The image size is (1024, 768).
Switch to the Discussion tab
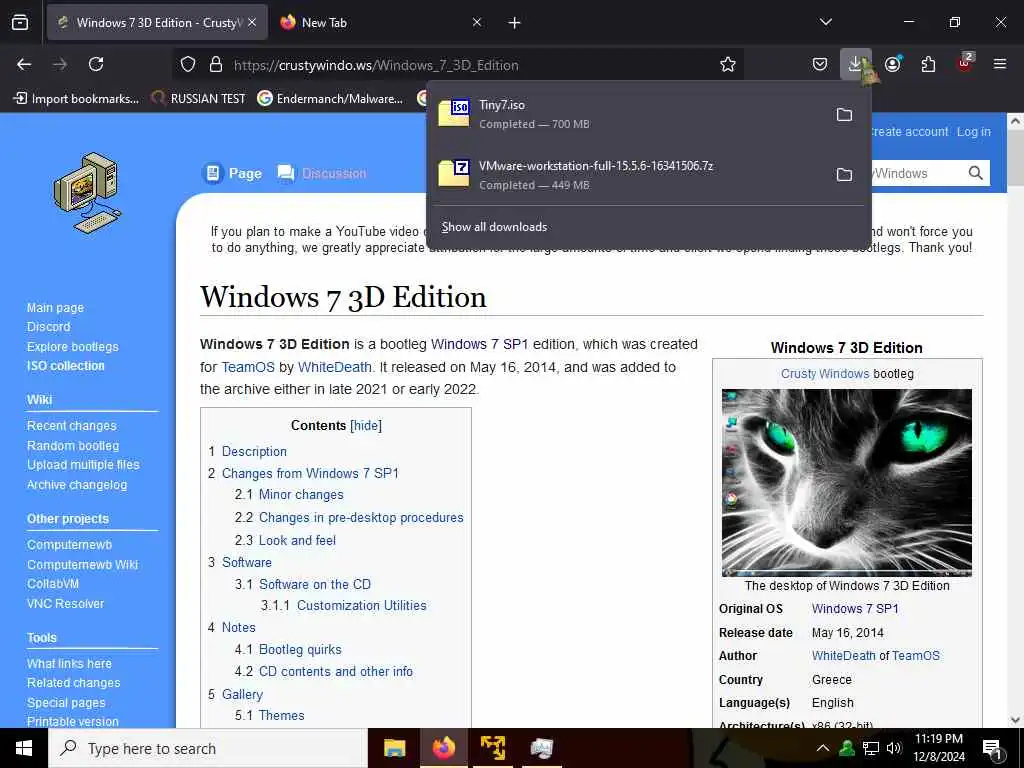point(322,173)
